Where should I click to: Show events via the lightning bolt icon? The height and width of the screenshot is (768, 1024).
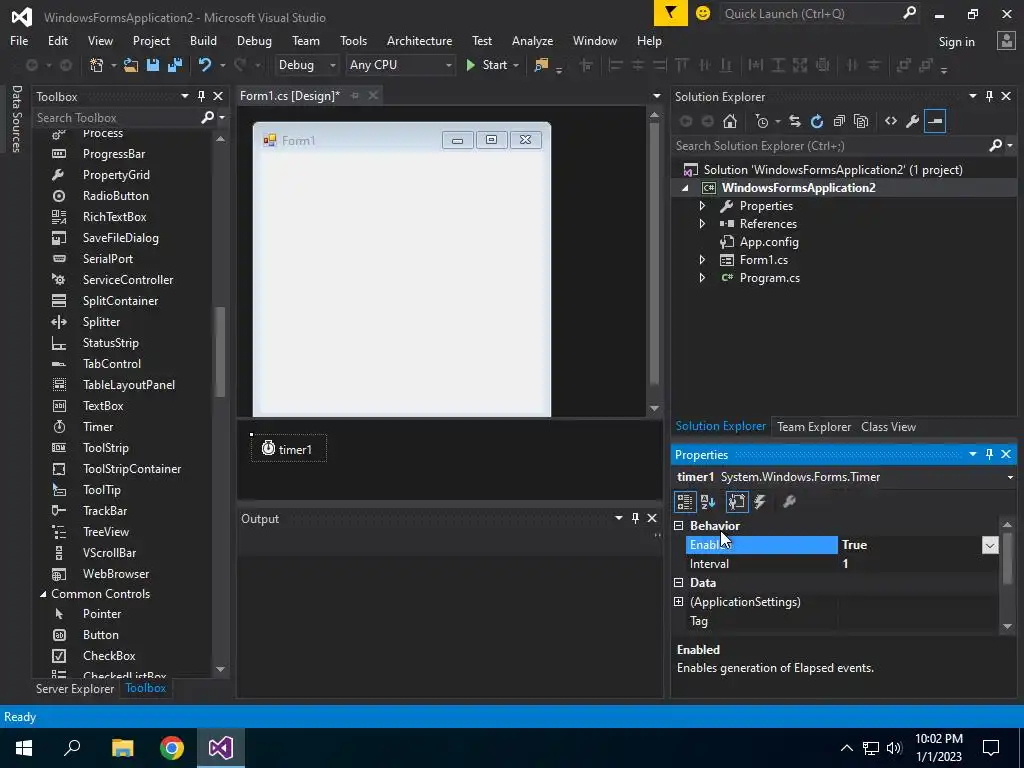pyautogui.click(x=760, y=502)
